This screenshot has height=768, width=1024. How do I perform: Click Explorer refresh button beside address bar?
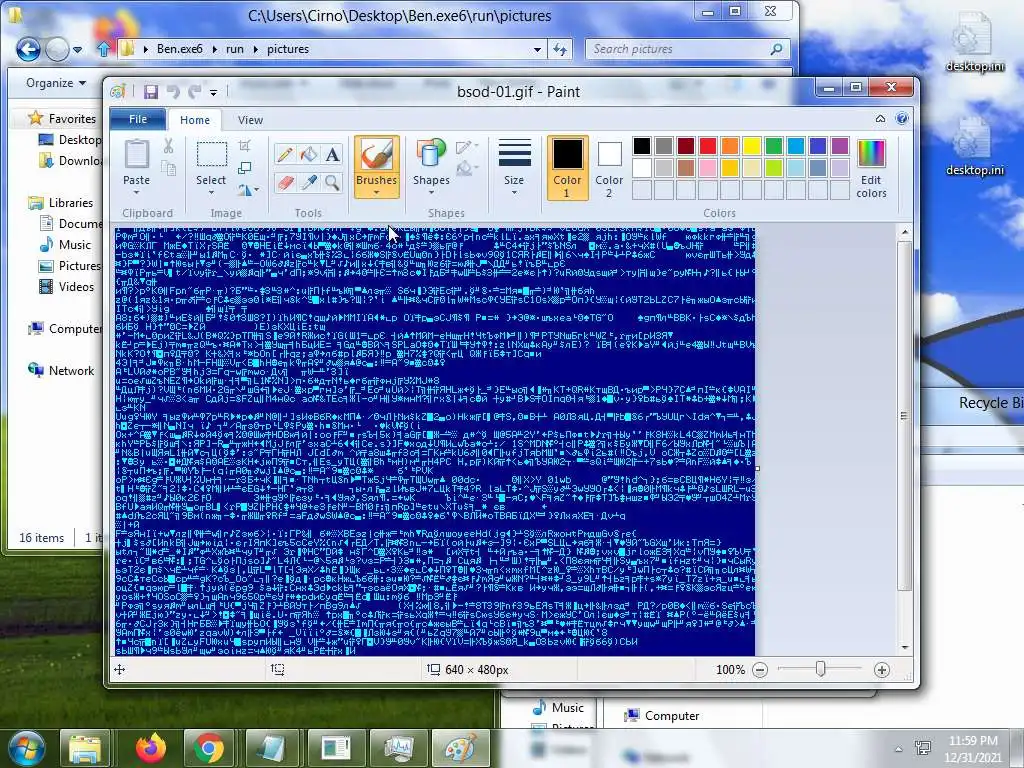[x=560, y=49]
